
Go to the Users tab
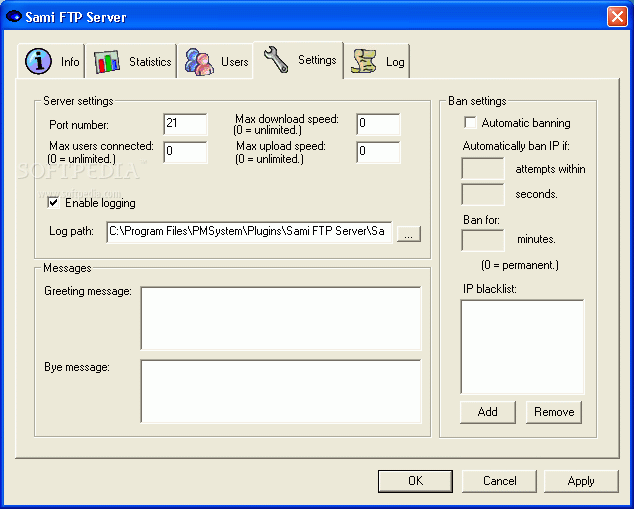216,61
